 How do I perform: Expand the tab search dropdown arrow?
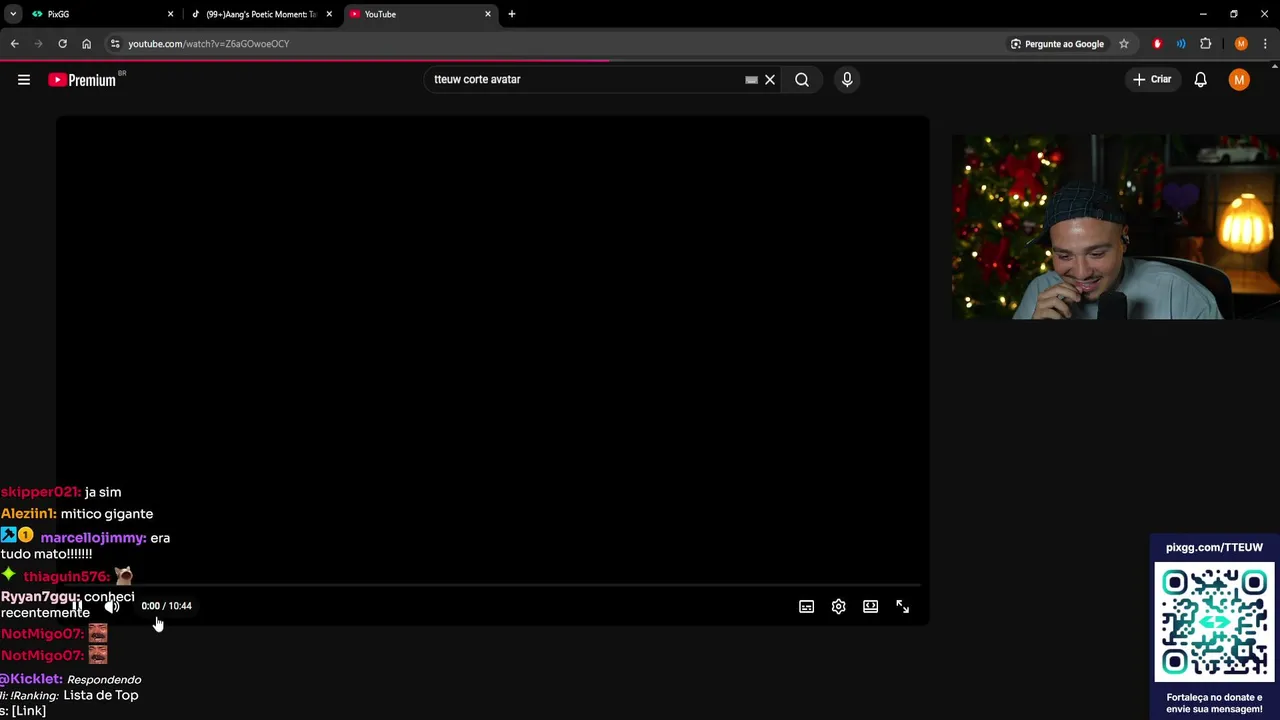[13, 14]
